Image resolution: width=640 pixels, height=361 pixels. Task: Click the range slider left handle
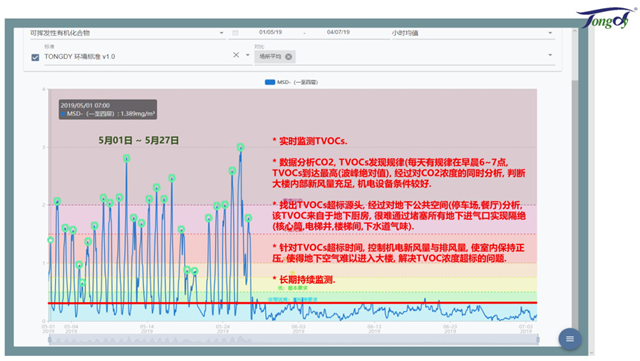click(49, 339)
